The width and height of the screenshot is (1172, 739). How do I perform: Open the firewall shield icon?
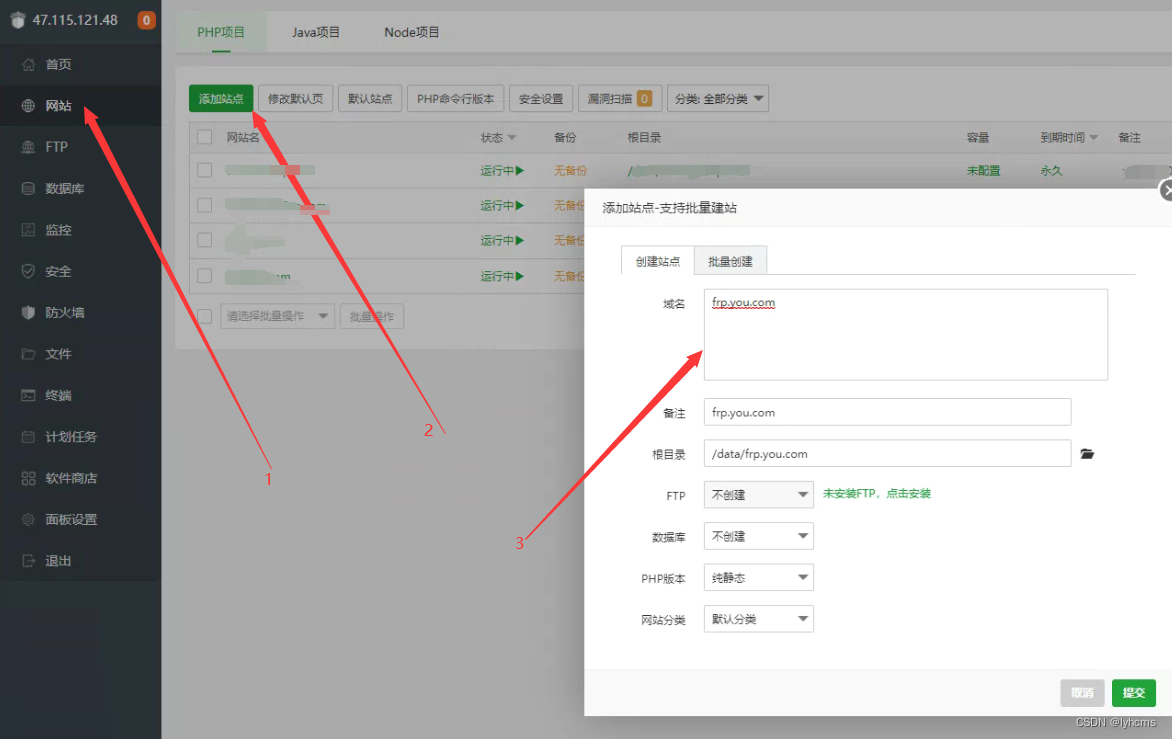tap(28, 313)
